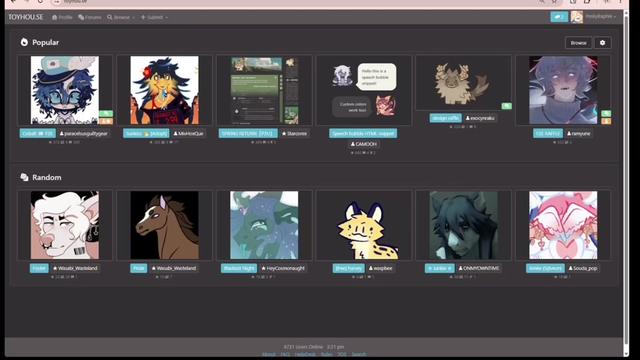
Task: Open owner link waspbee
Action: click(380, 268)
